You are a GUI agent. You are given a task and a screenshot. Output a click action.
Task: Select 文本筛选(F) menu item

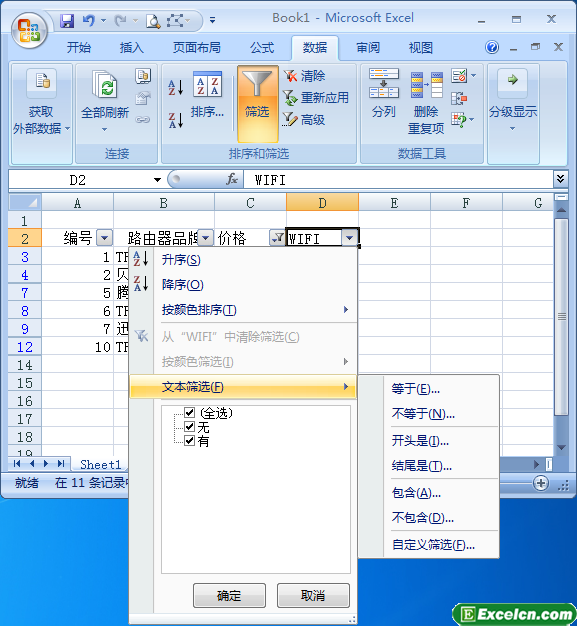(243, 386)
